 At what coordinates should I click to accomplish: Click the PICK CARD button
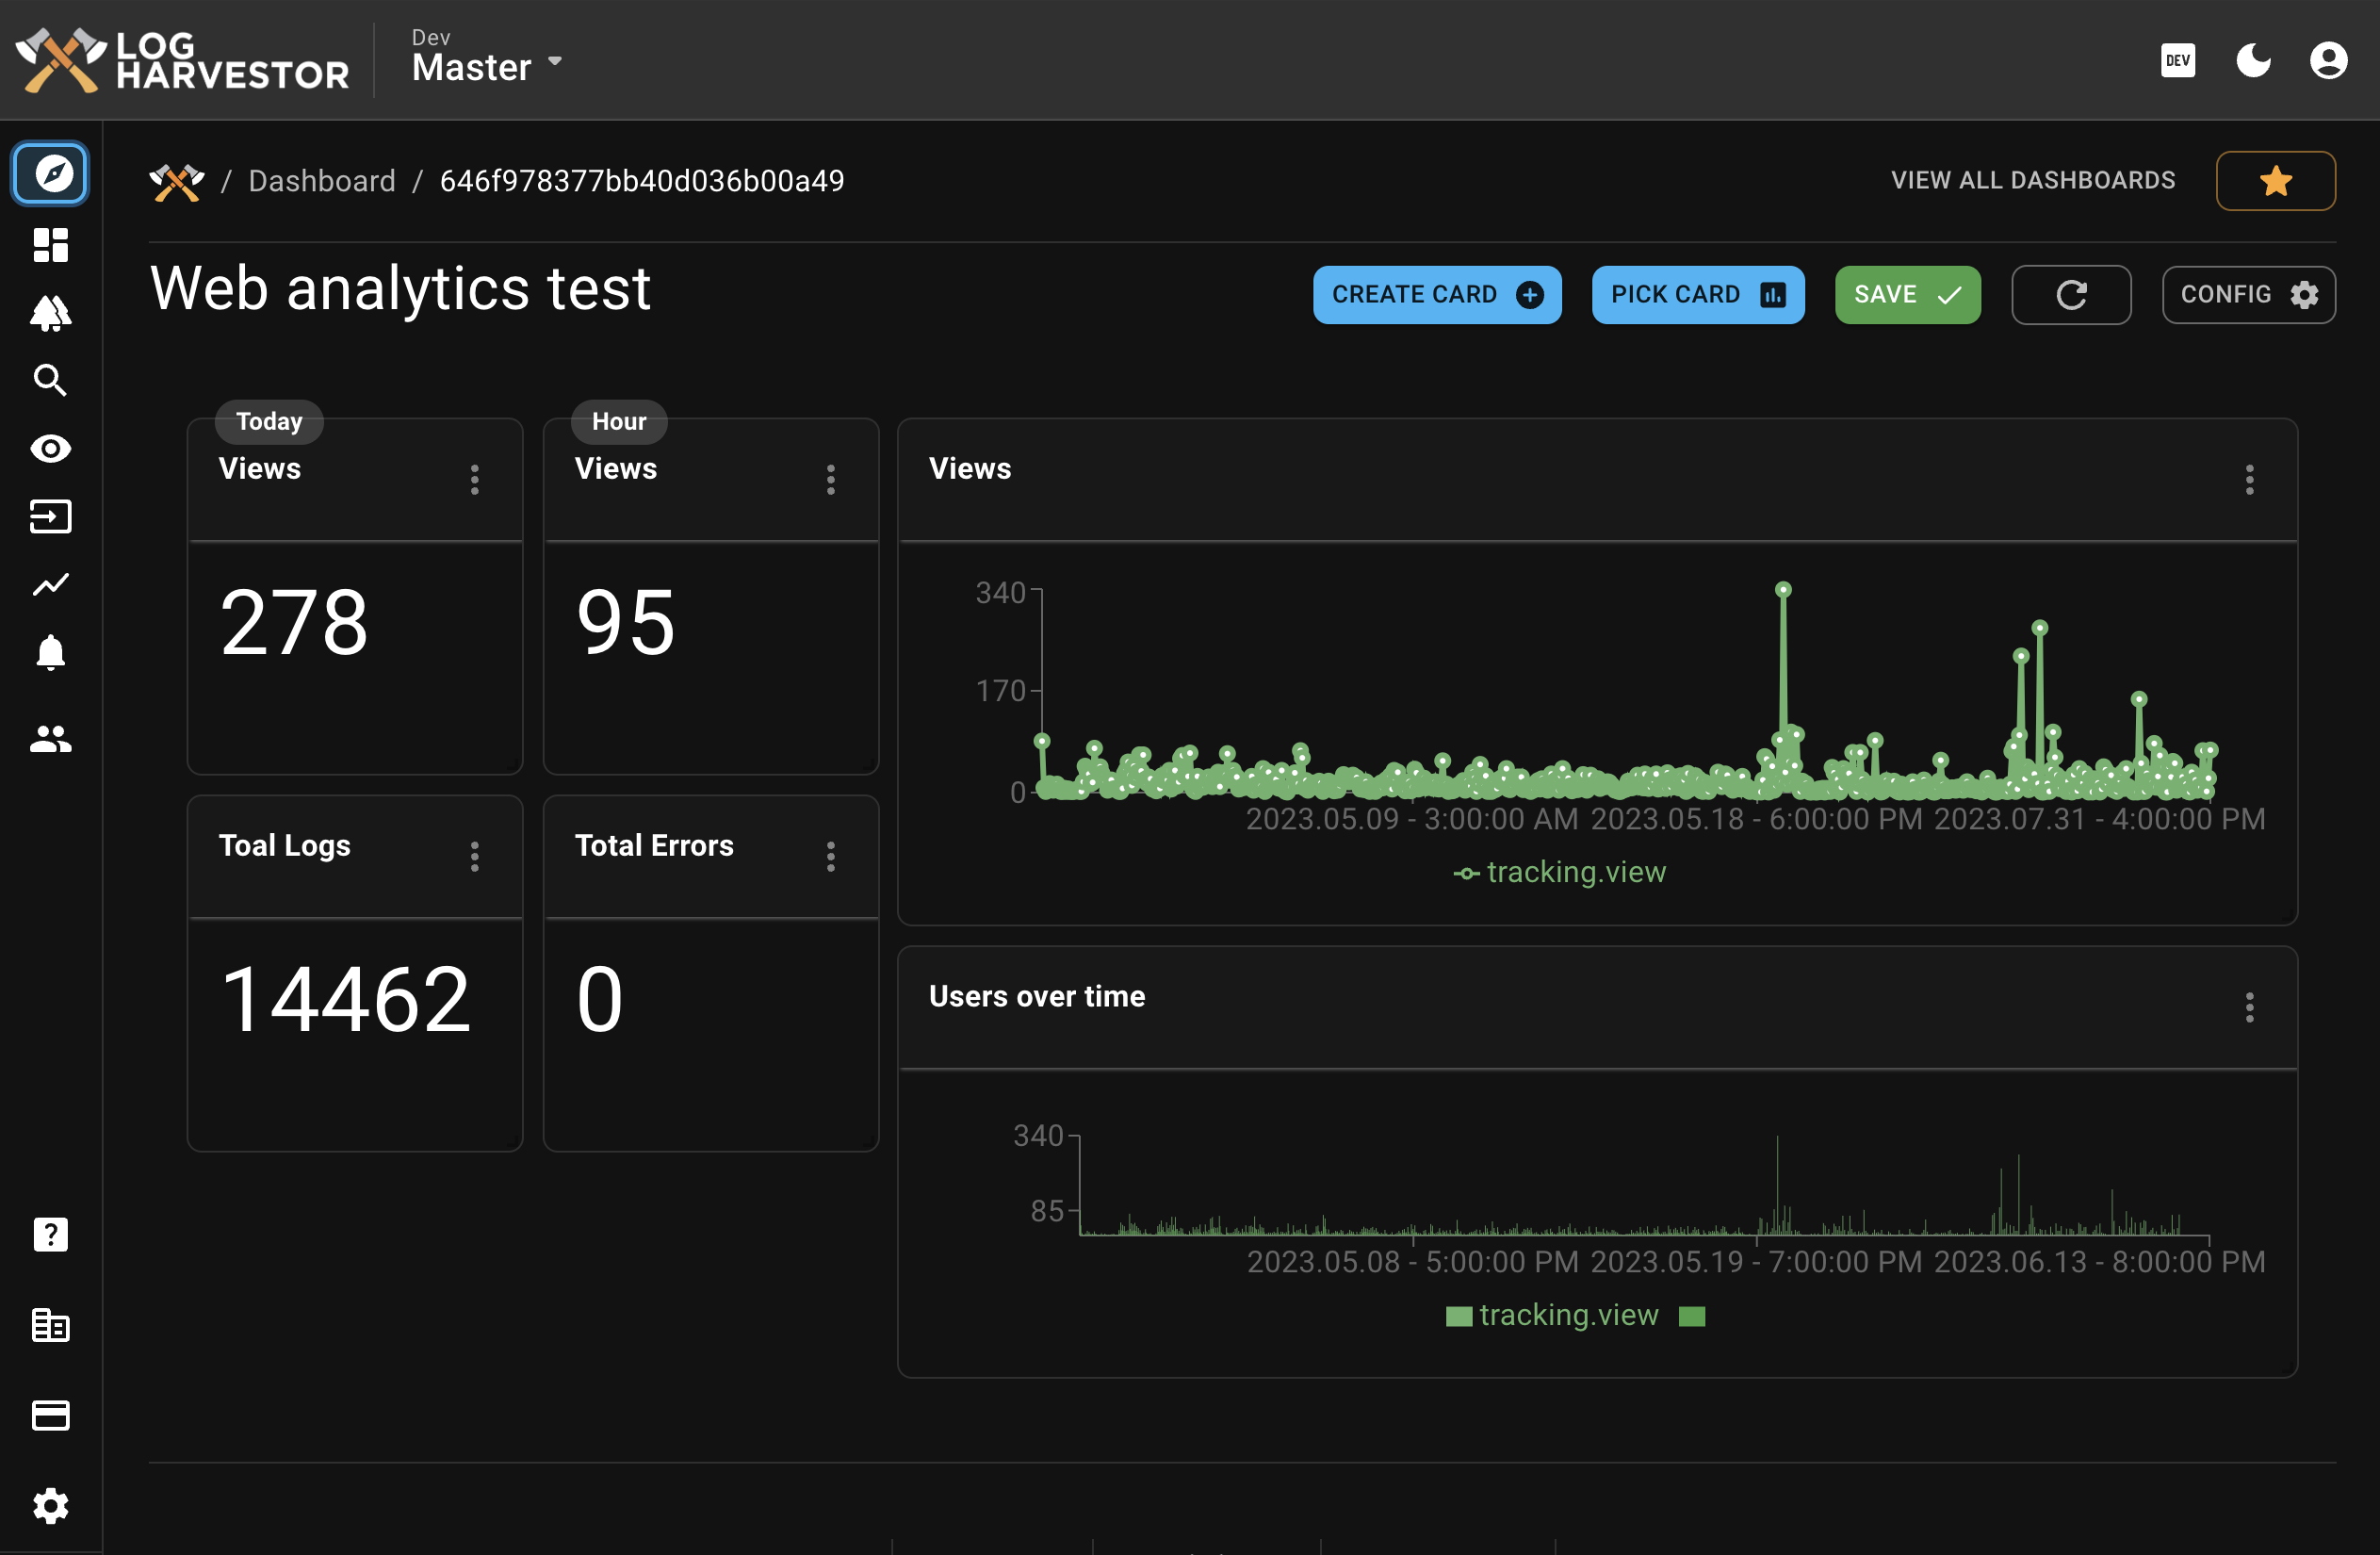pos(1697,293)
